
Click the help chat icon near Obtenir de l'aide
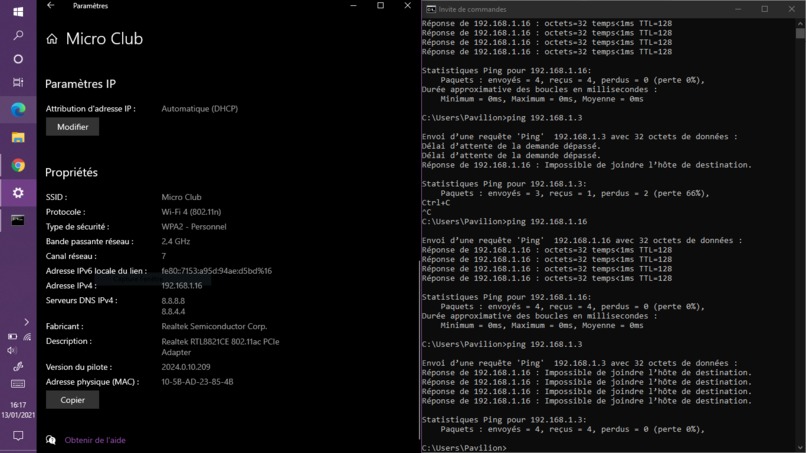tap(51, 440)
